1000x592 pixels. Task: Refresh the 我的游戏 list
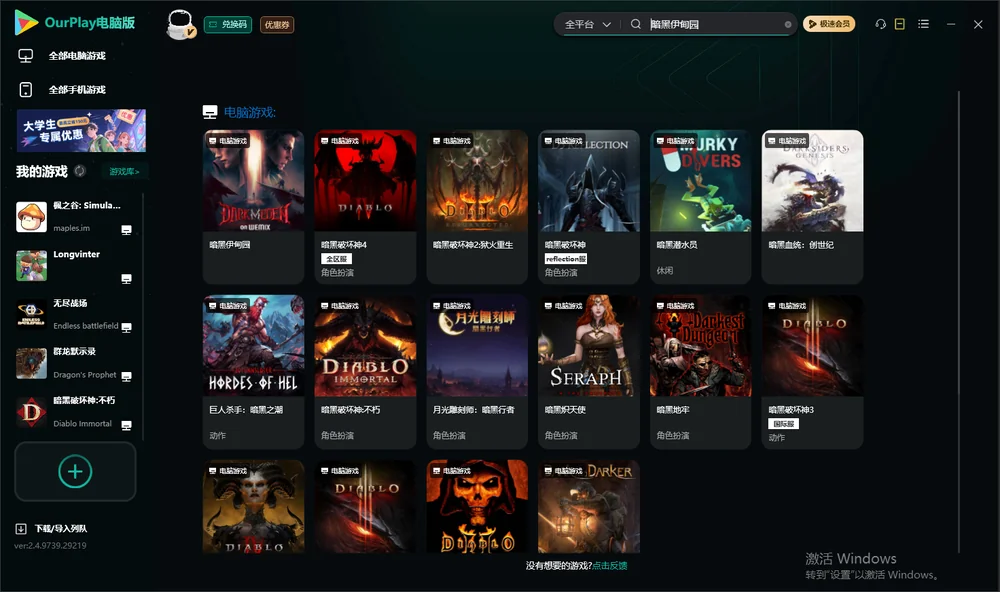click(80, 171)
